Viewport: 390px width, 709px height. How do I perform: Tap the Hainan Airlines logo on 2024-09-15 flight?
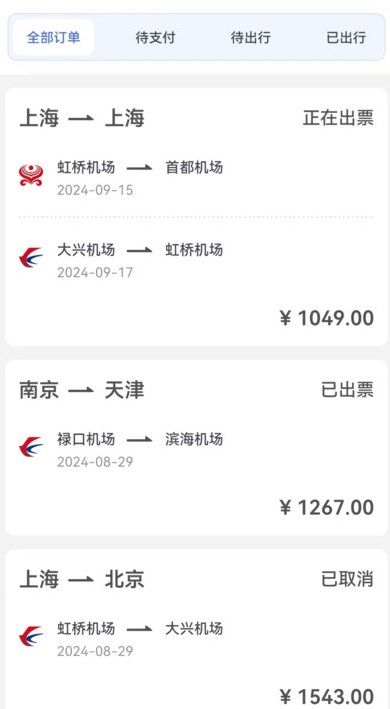(31, 175)
